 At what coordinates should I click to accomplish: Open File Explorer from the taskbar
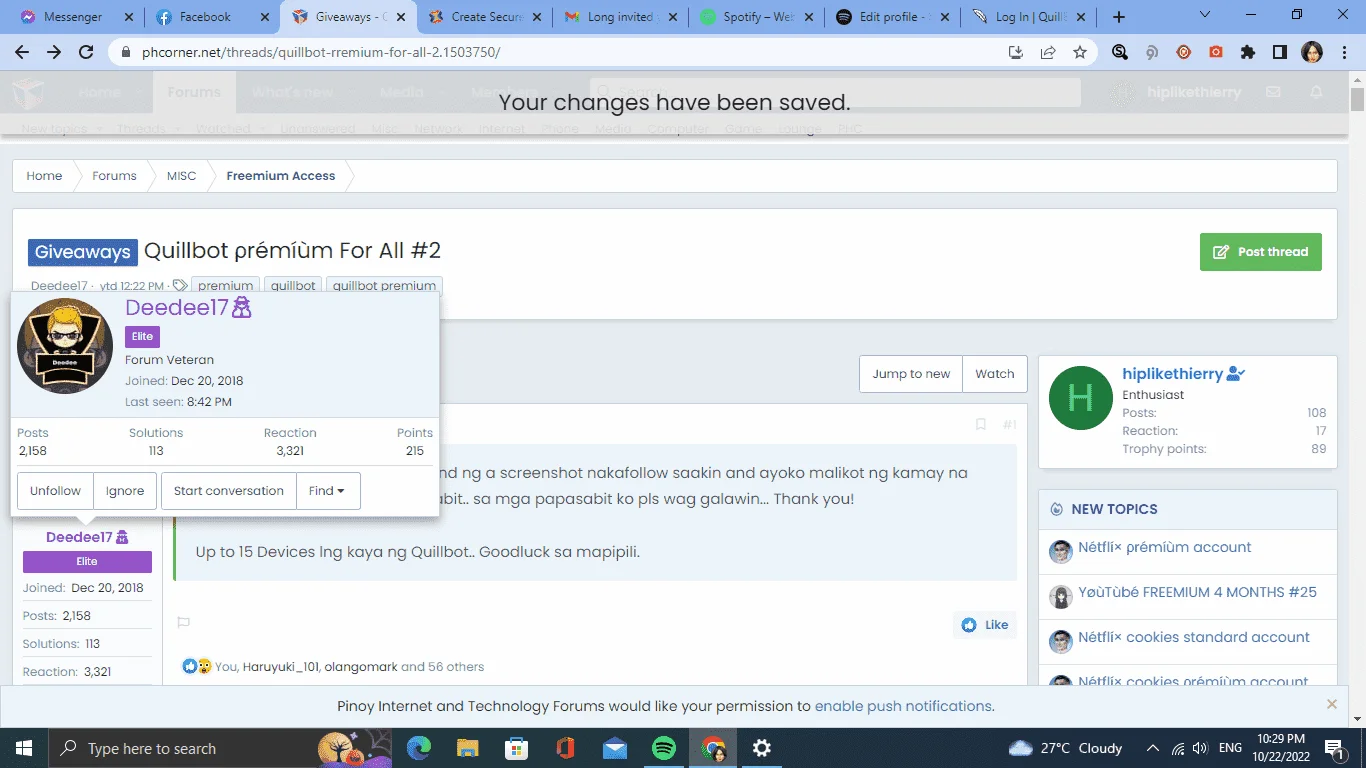pos(468,748)
